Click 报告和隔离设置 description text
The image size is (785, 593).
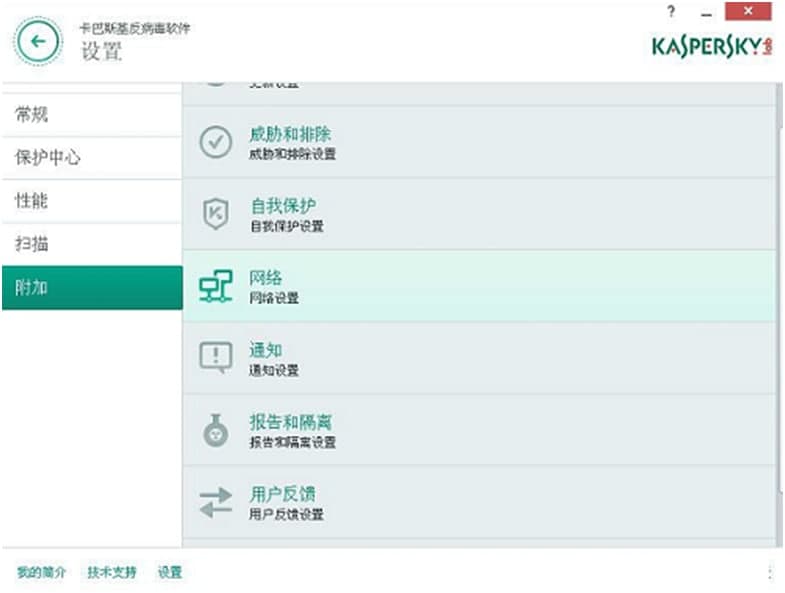click(293, 442)
